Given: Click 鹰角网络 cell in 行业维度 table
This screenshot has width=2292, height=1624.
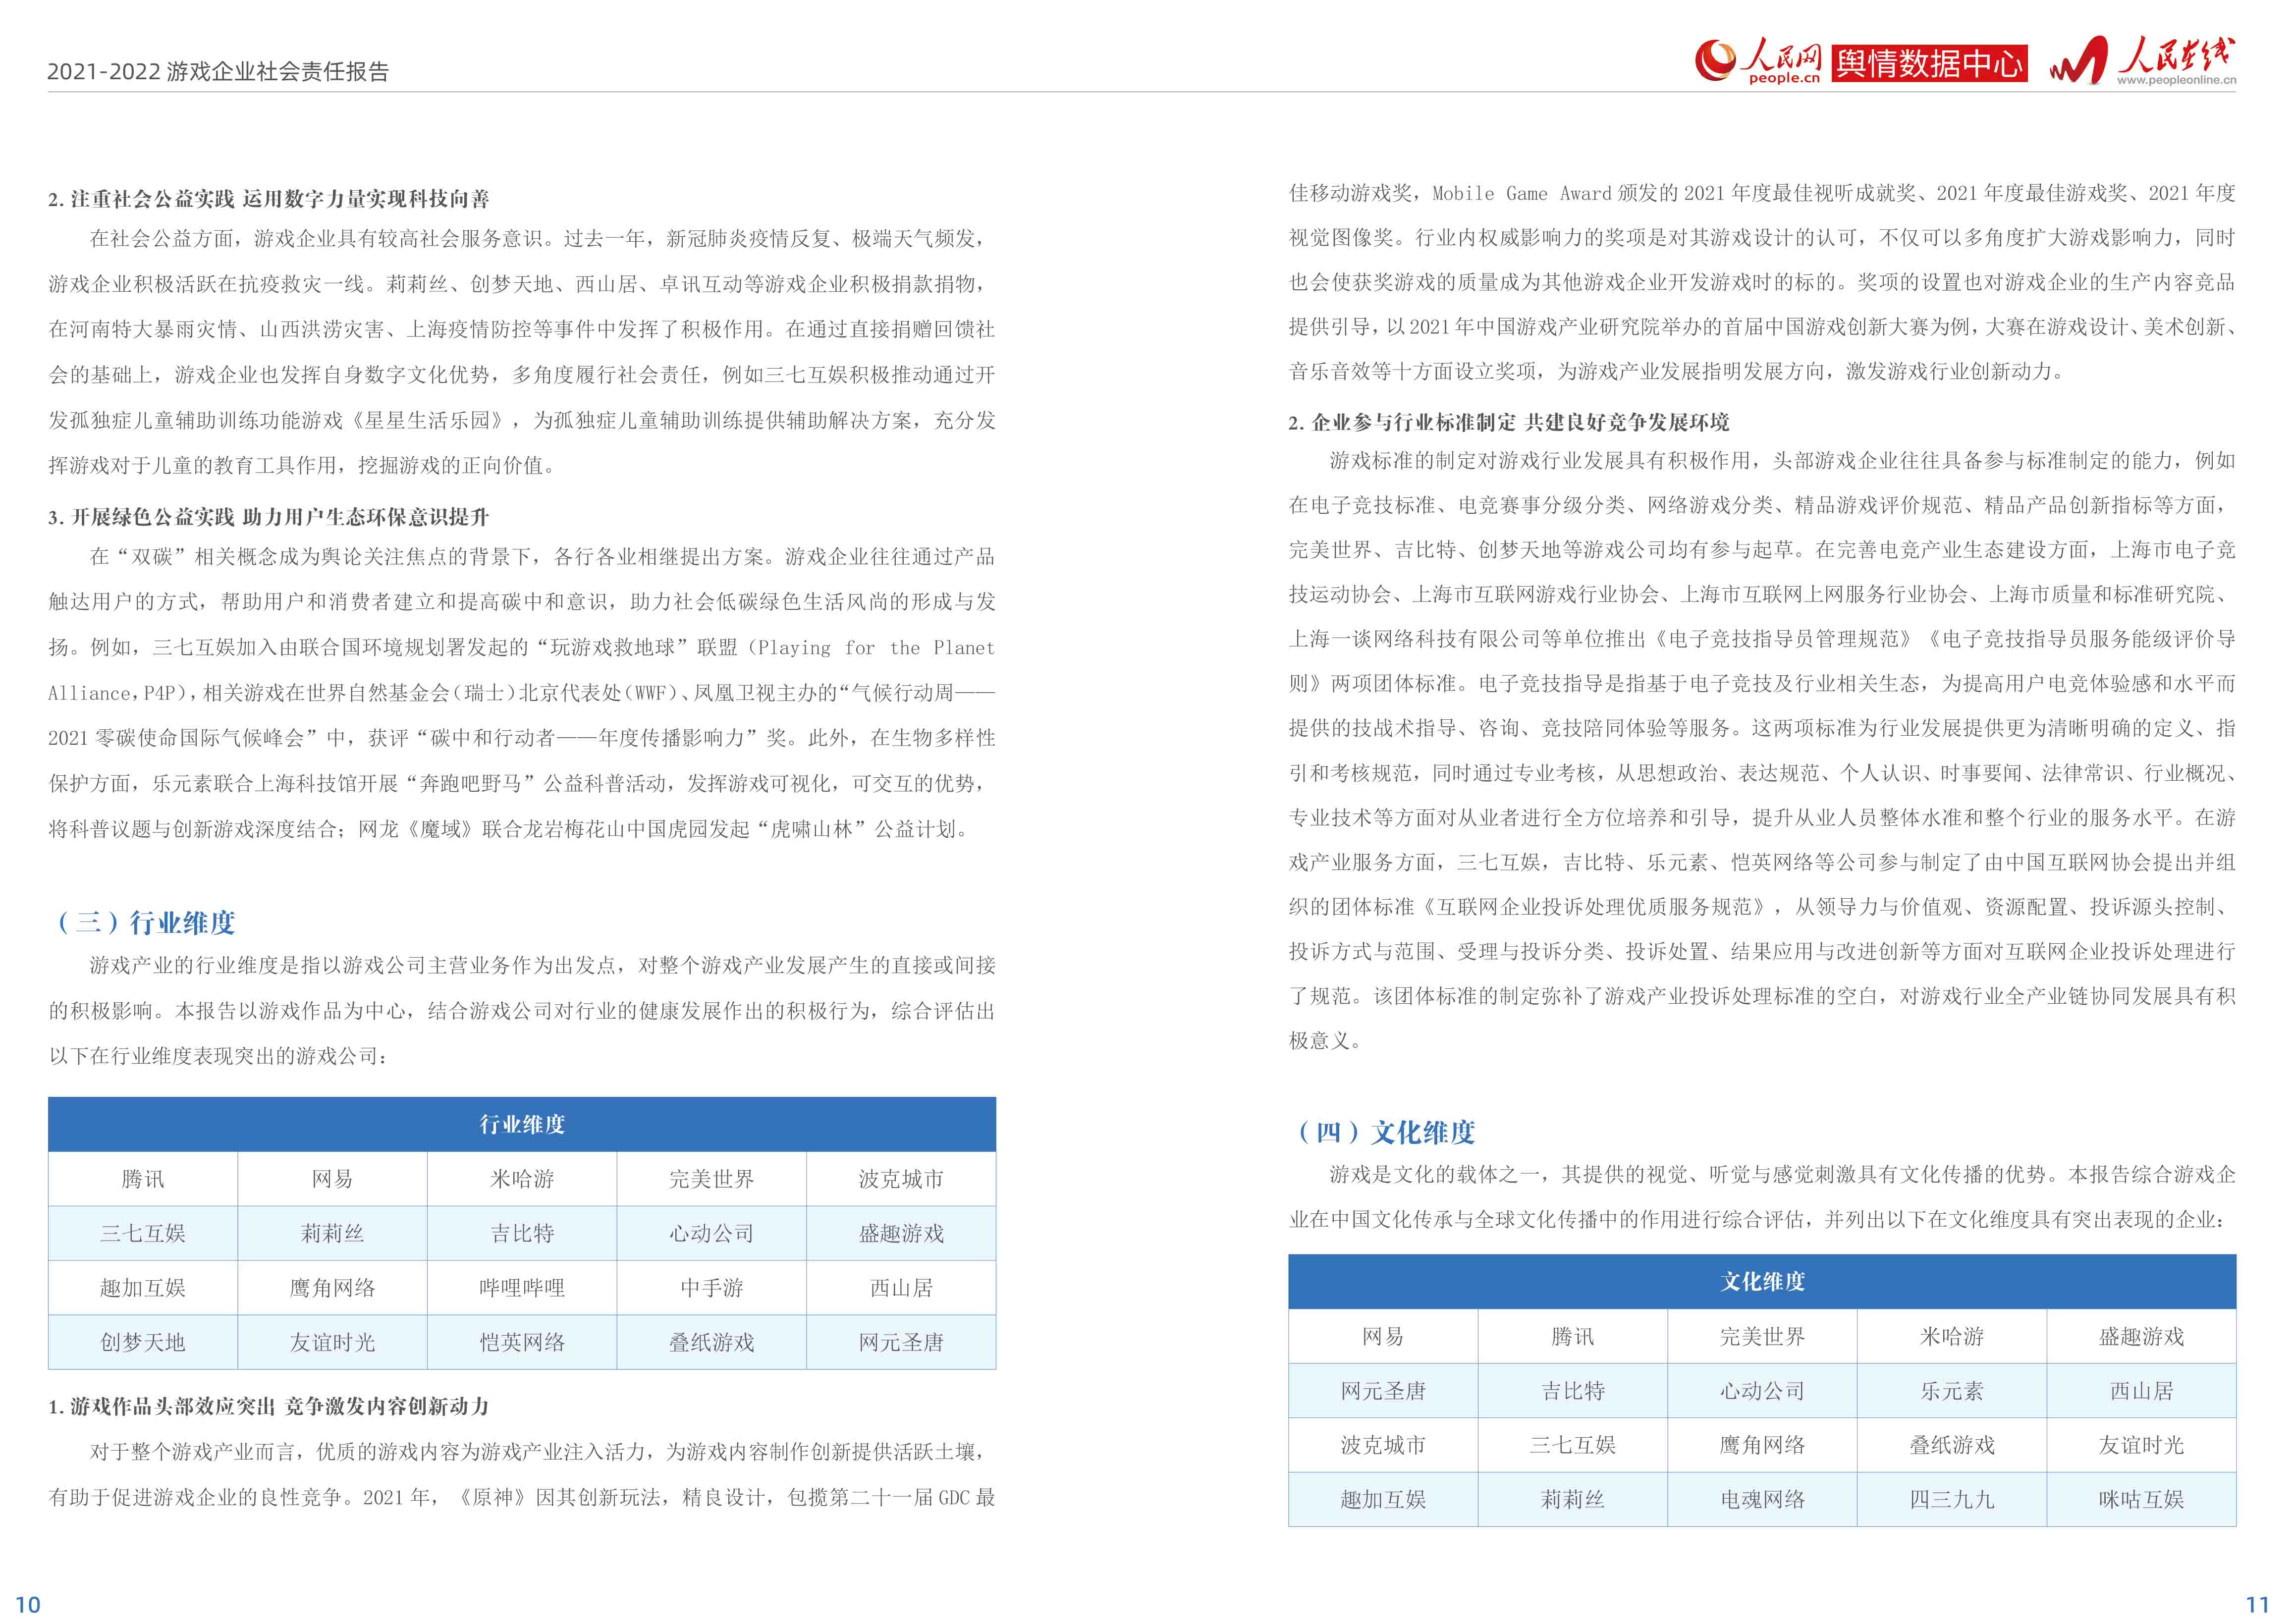Looking at the screenshot, I should (x=332, y=1288).
